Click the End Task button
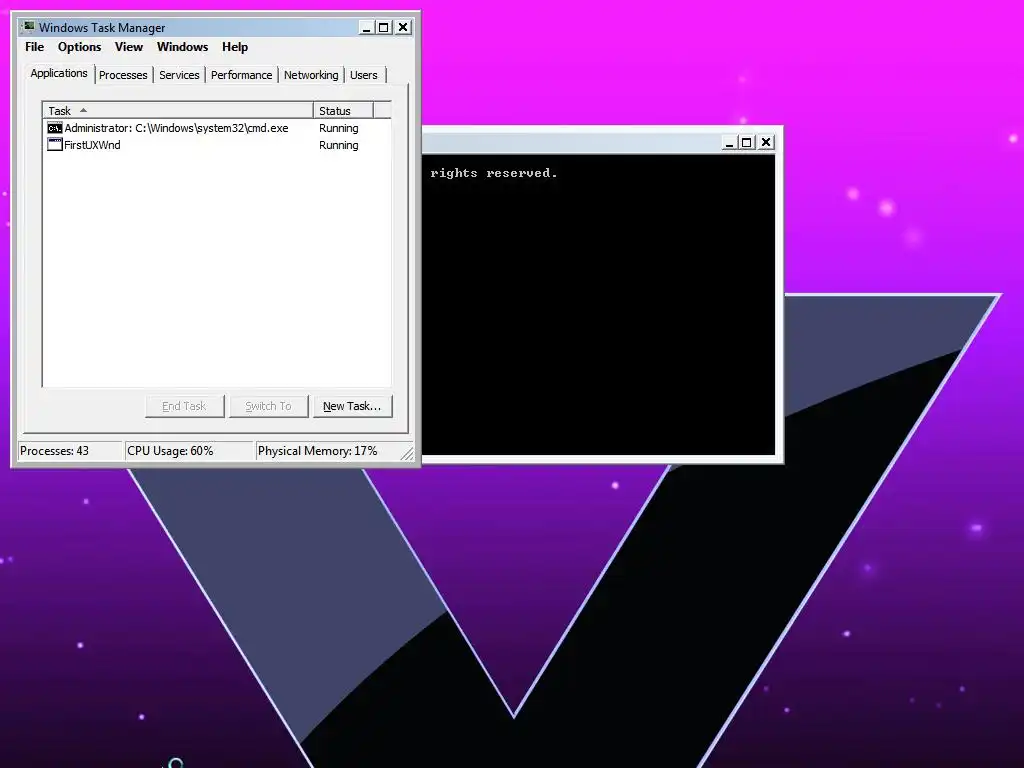The height and width of the screenshot is (768, 1024). (184, 406)
